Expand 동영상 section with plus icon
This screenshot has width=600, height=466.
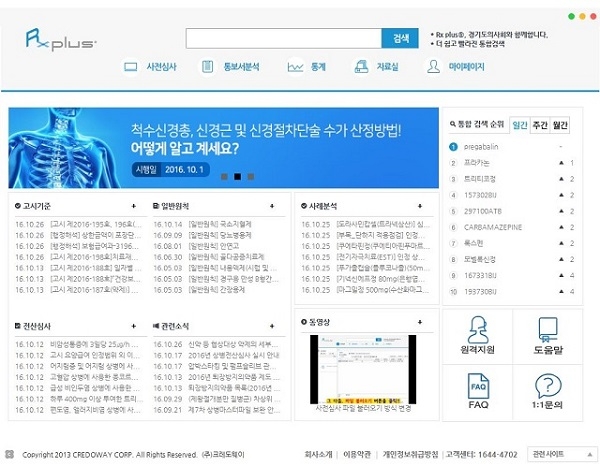pyautogui.click(x=420, y=322)
